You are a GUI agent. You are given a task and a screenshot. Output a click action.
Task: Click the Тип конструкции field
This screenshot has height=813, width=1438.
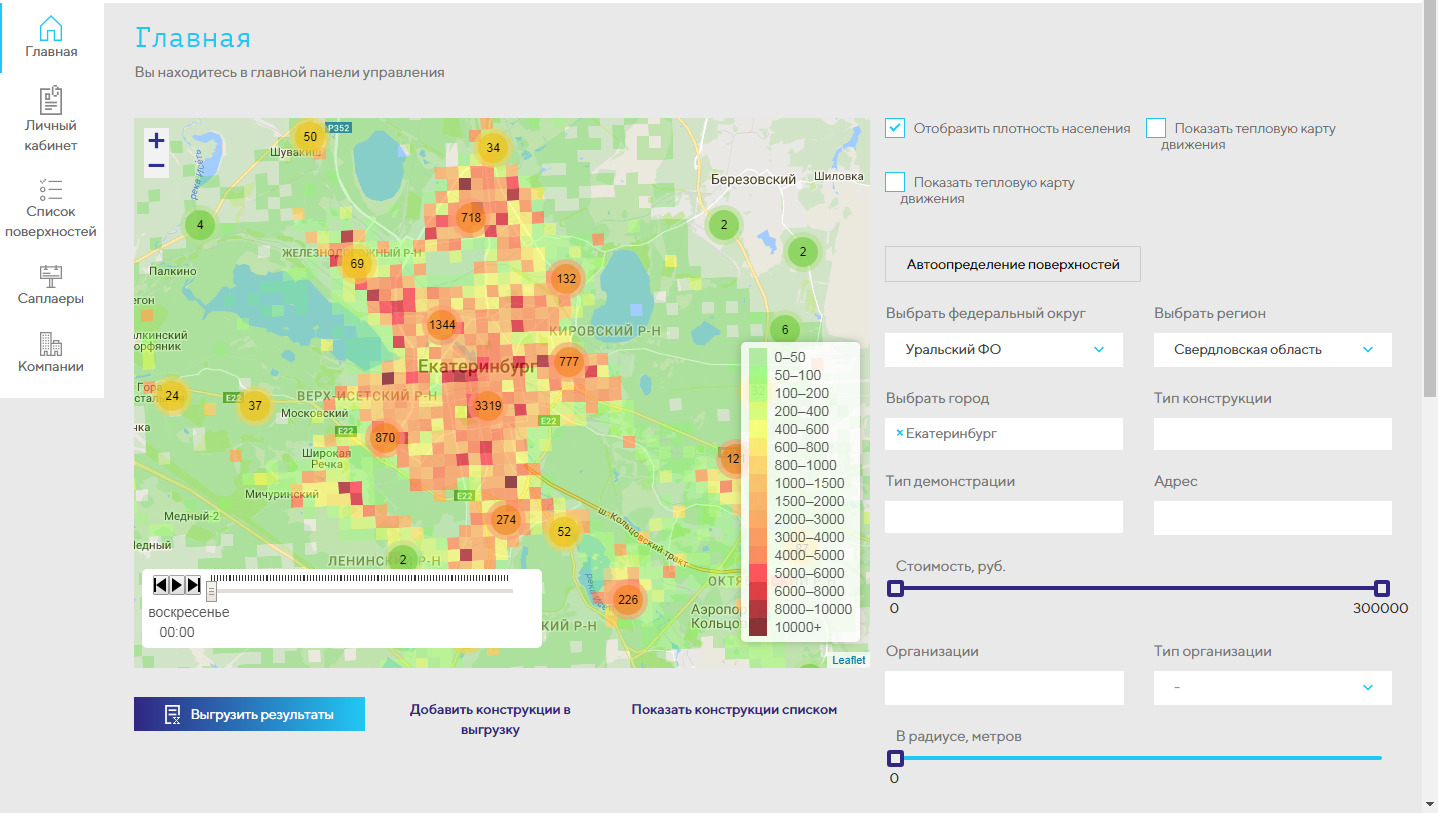(x=1273, y=434)
